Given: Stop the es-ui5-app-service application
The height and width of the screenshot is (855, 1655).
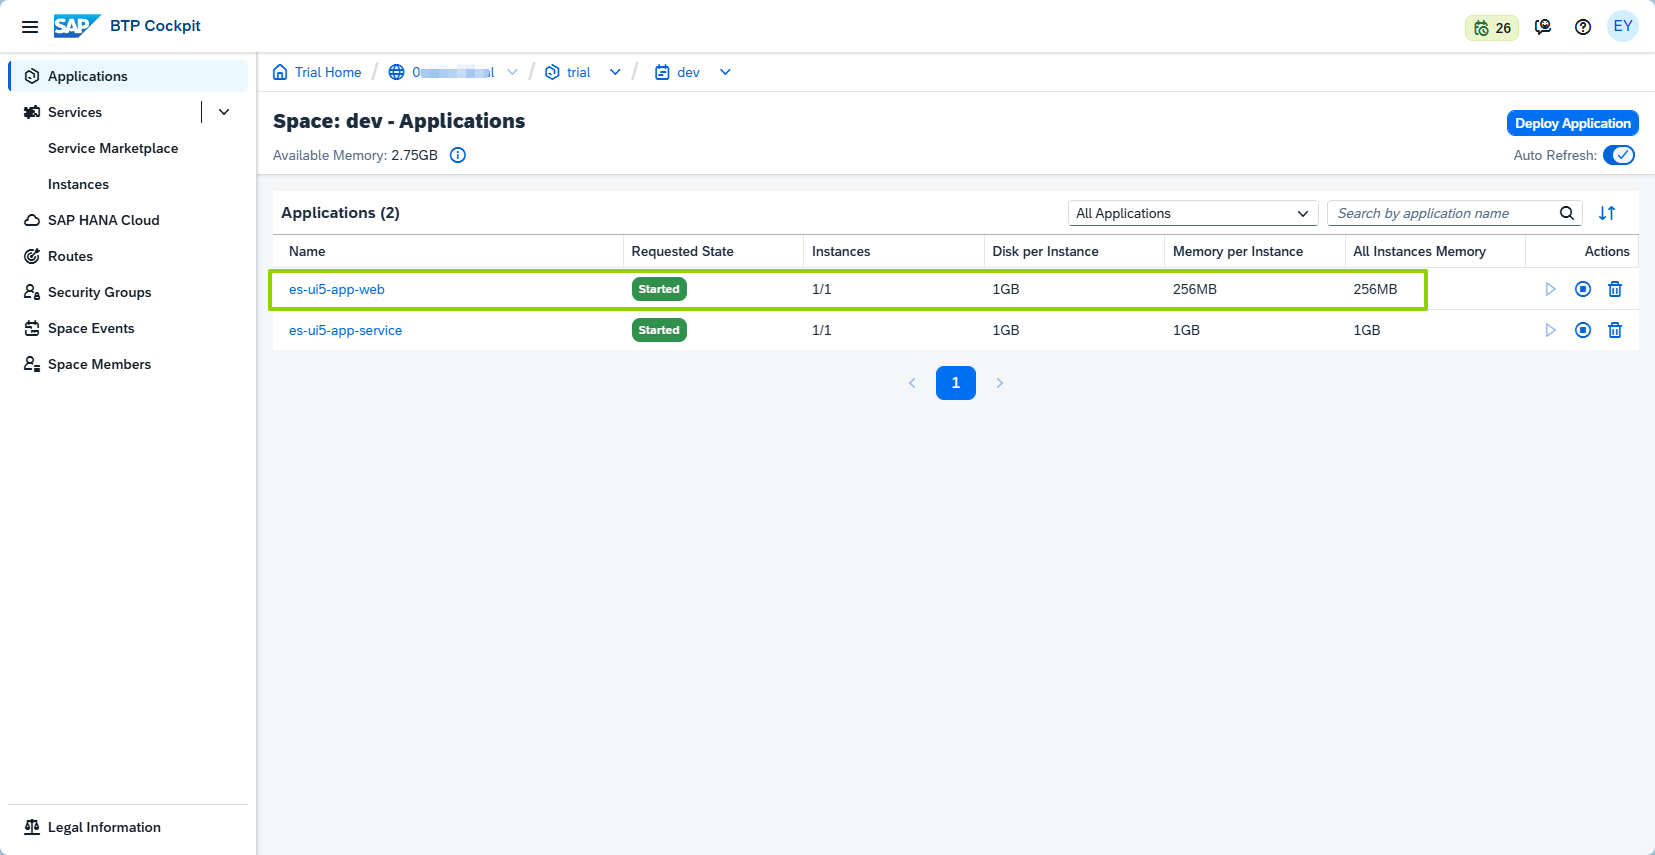Looking at the screenshot, I should (x=1582, y=330).
